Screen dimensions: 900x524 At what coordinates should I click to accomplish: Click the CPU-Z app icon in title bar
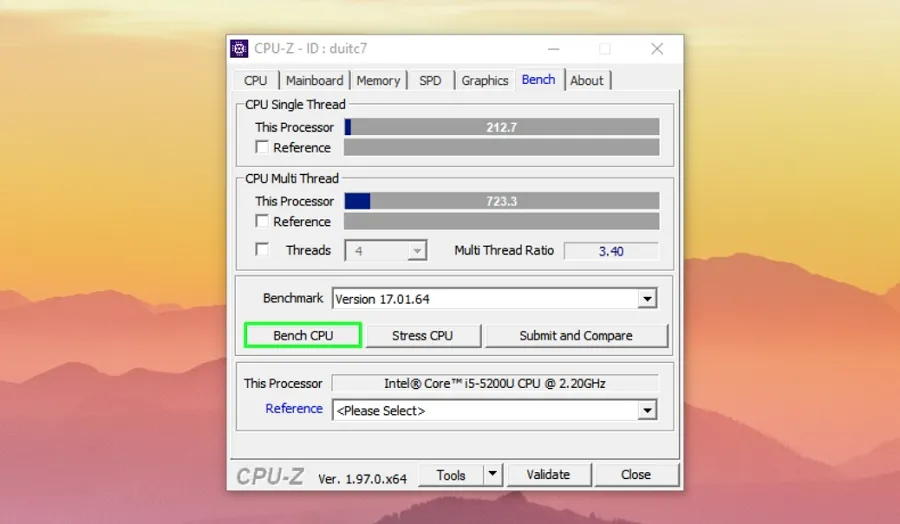(239, 49)
